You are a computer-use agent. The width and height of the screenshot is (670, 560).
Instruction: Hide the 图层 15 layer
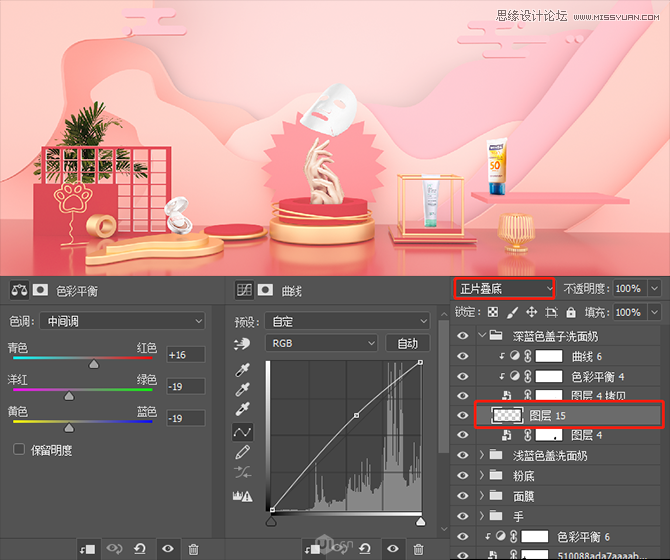462,416
